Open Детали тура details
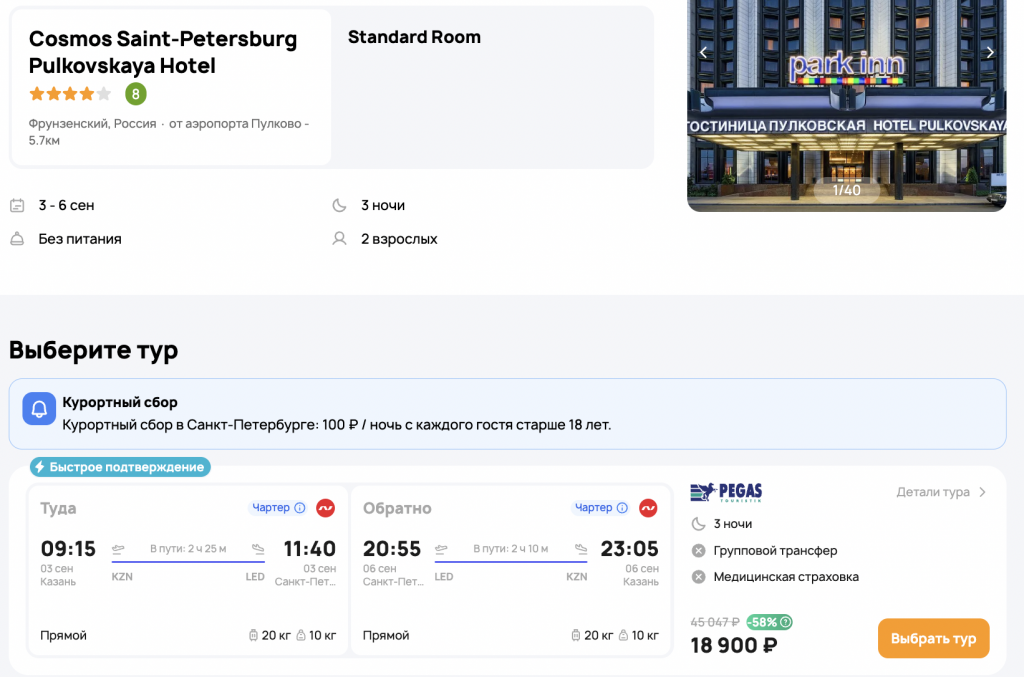 tap(932, 492)
